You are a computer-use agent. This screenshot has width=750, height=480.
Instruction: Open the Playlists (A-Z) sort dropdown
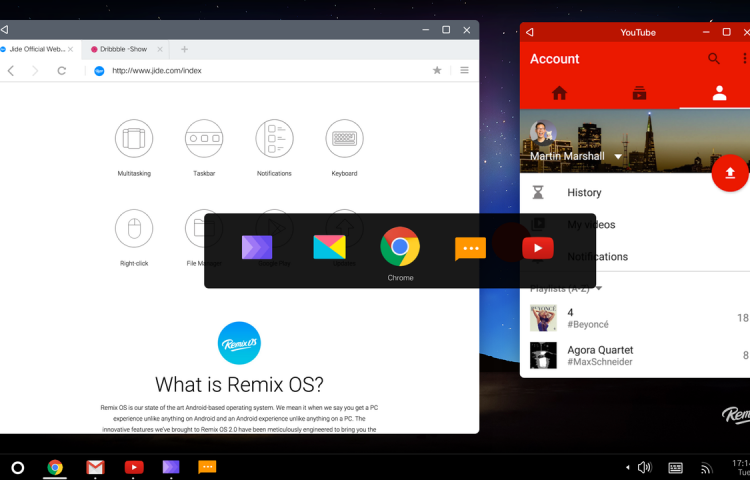point(599,288)
